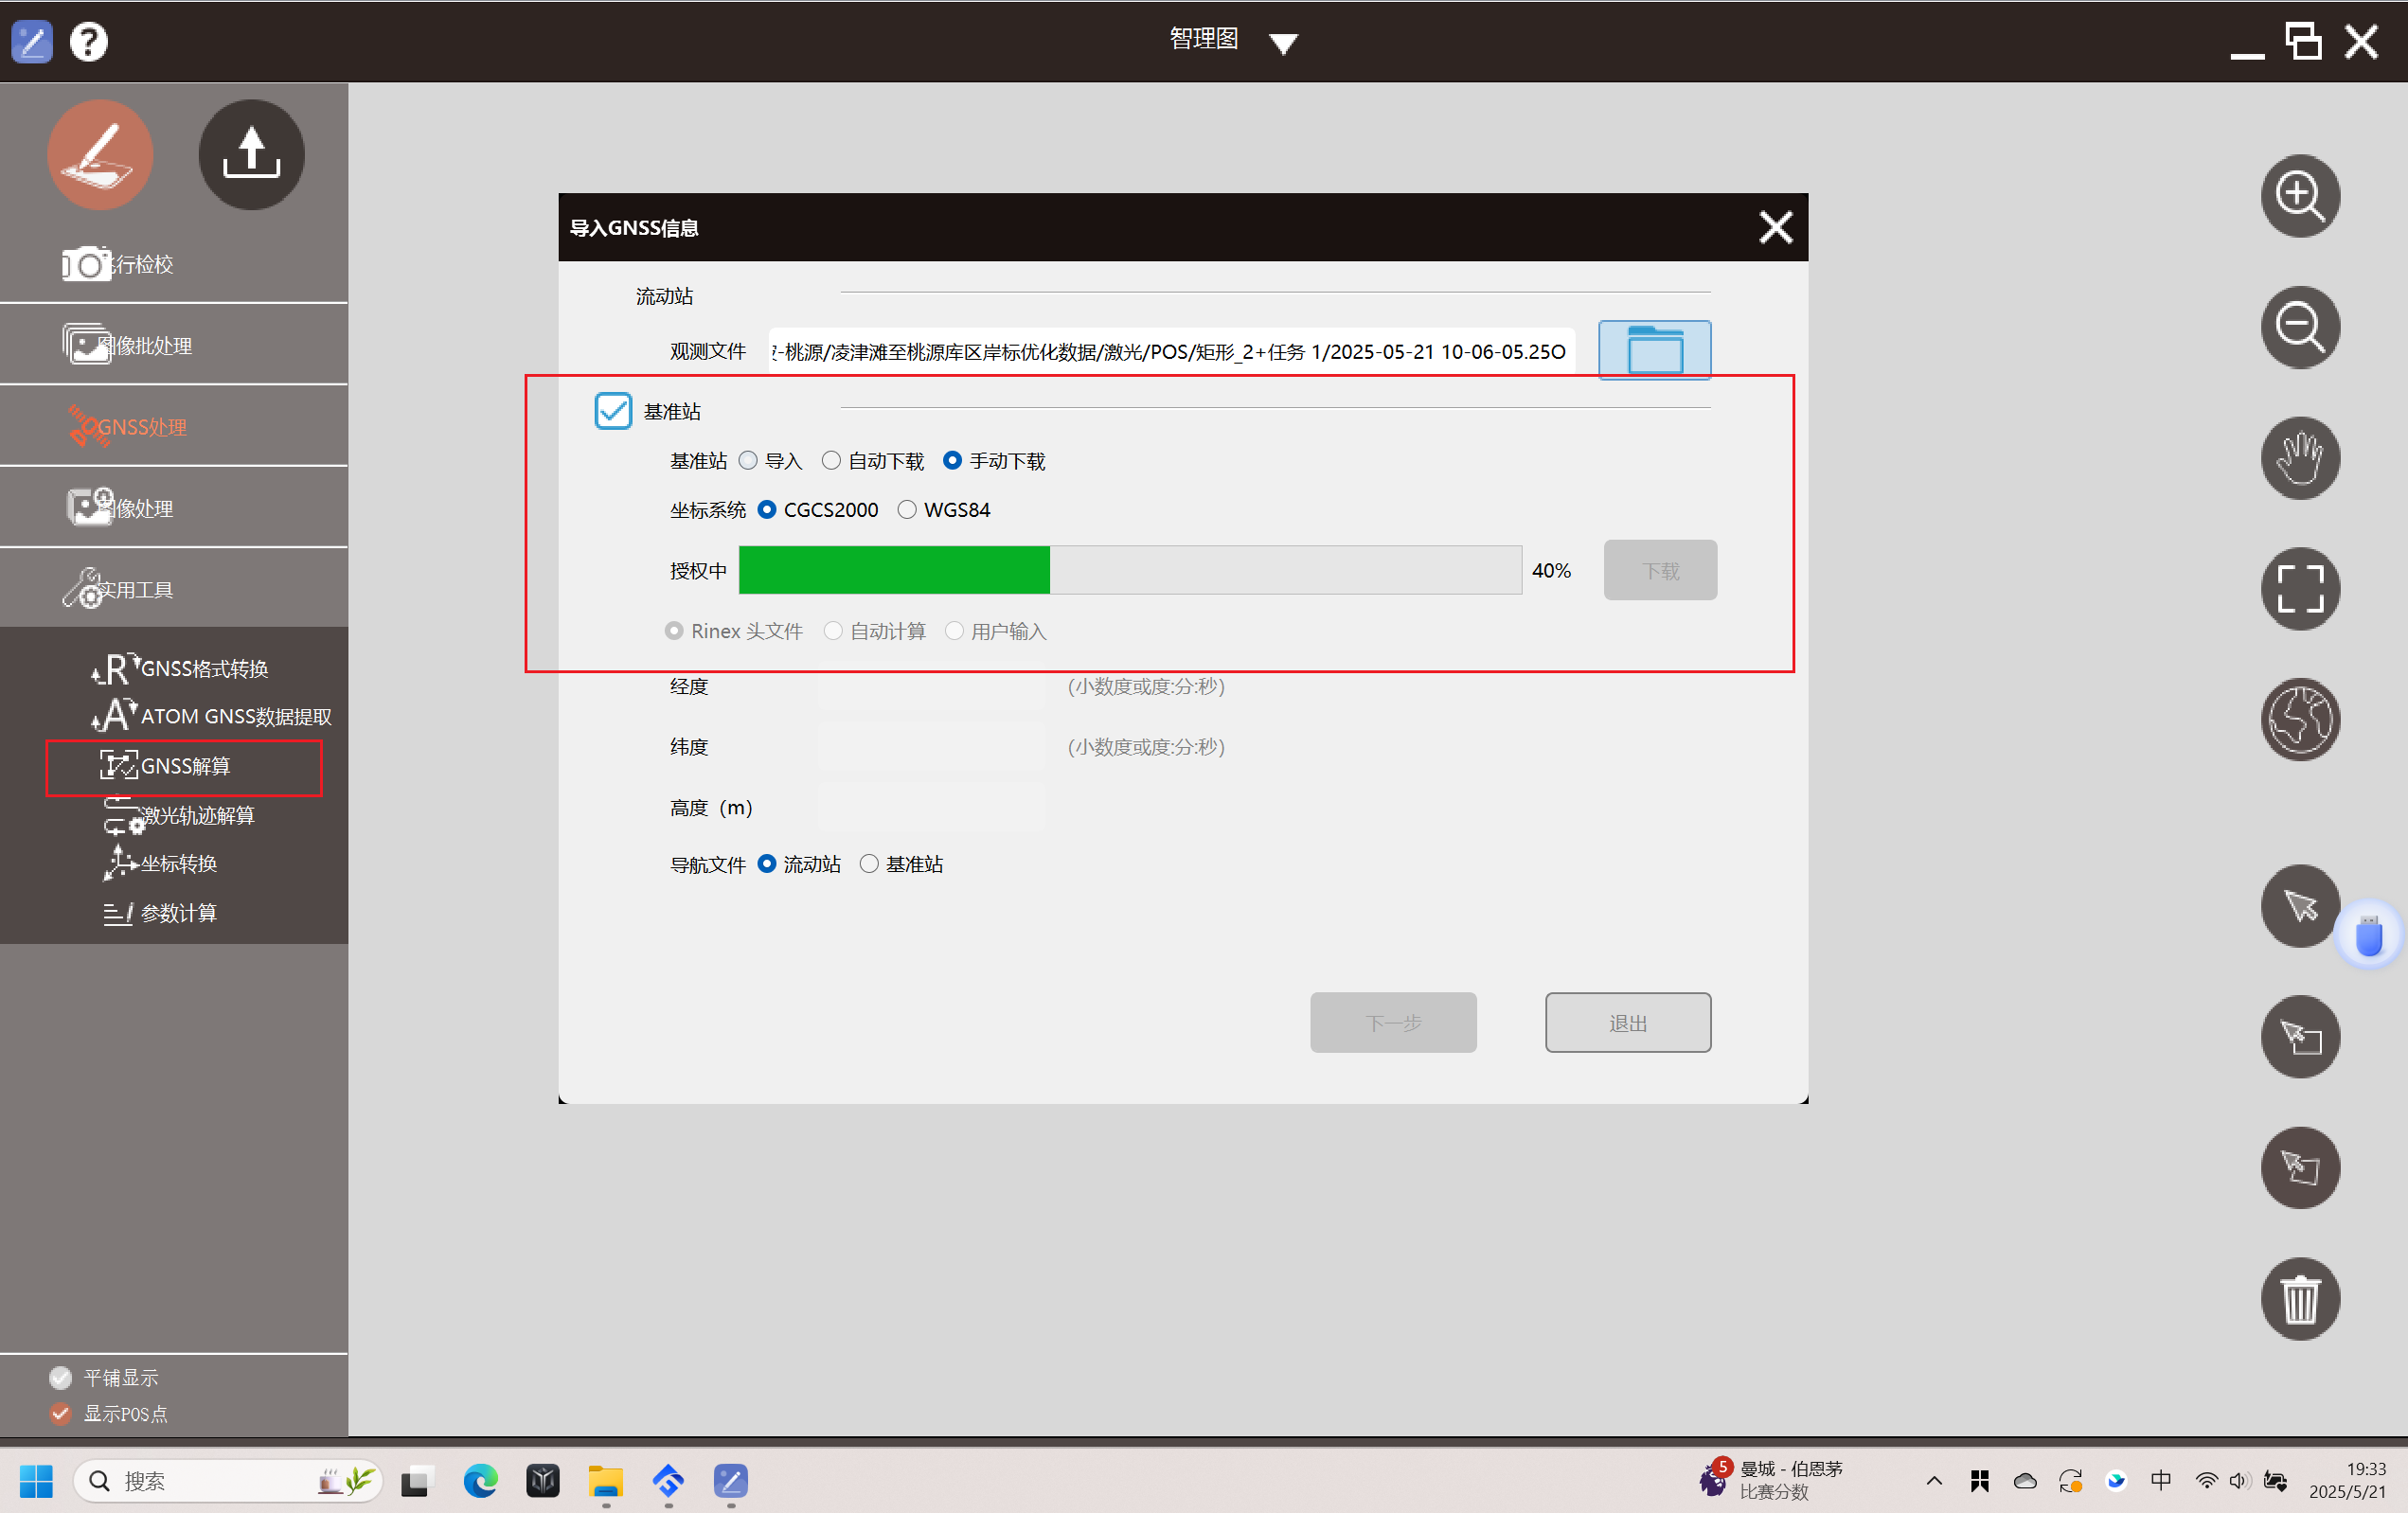Screen dimensions: 2408x1513
Task: Toggle 显示POS点 option
Action: click(61, 1413)
